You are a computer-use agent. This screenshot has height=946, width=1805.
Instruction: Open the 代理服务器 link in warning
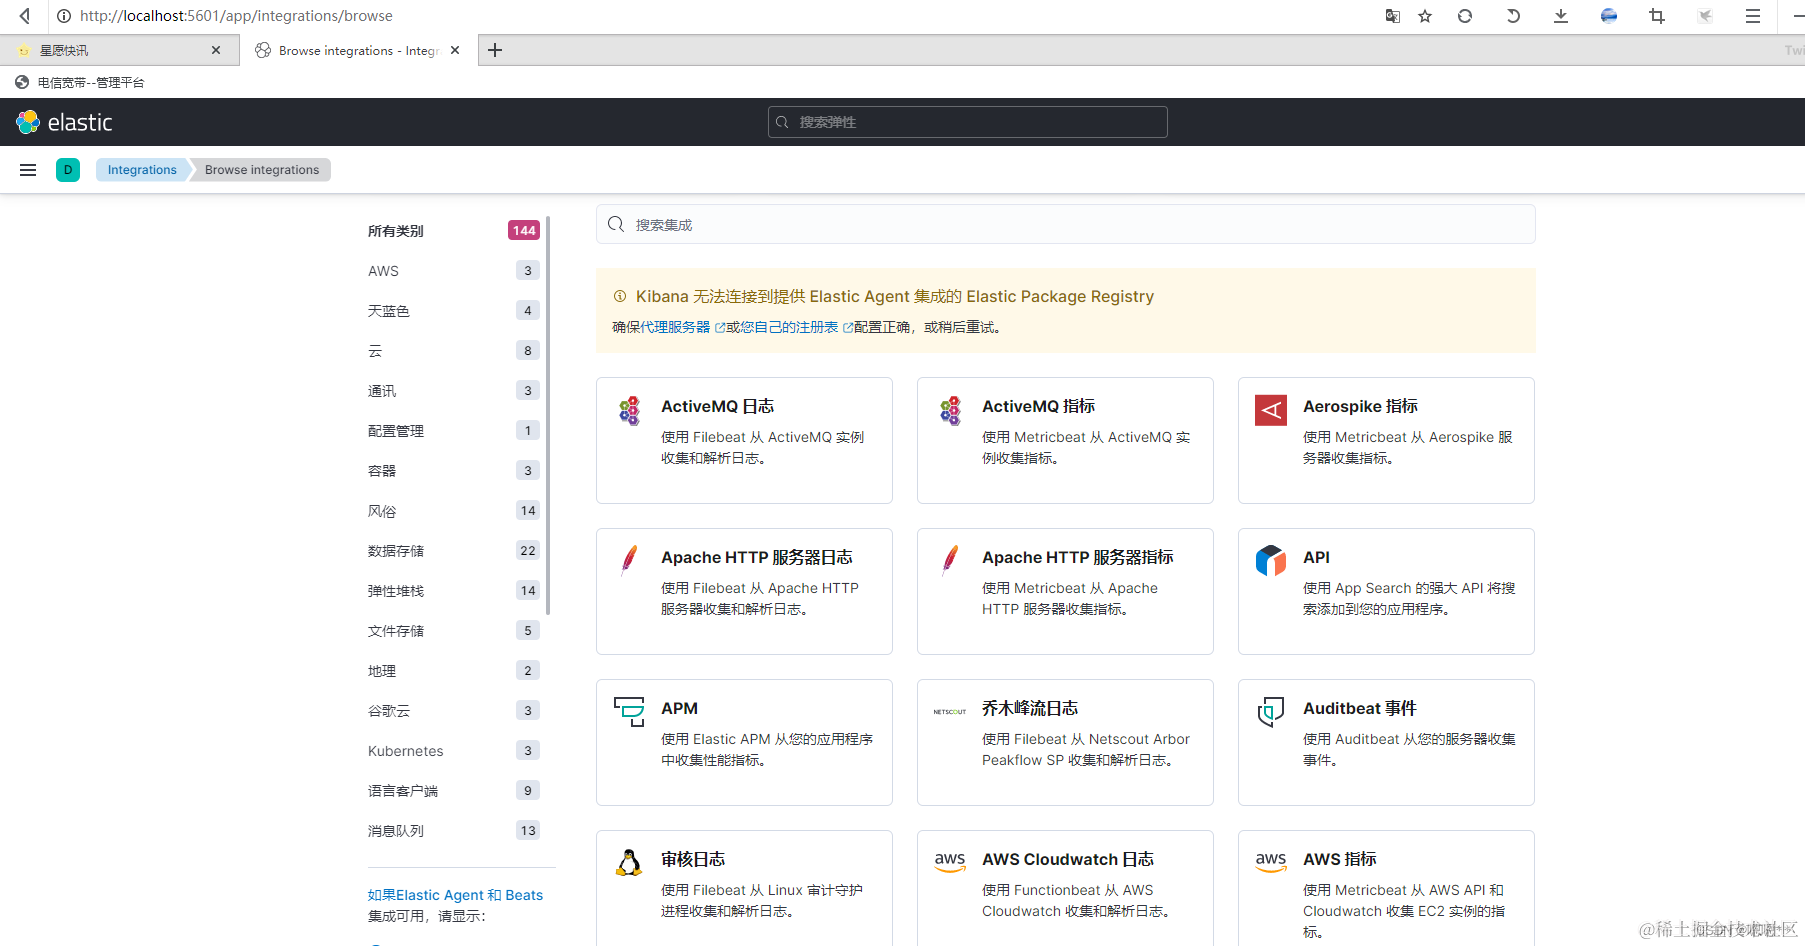pyautogui.click(x=682, y=327)
